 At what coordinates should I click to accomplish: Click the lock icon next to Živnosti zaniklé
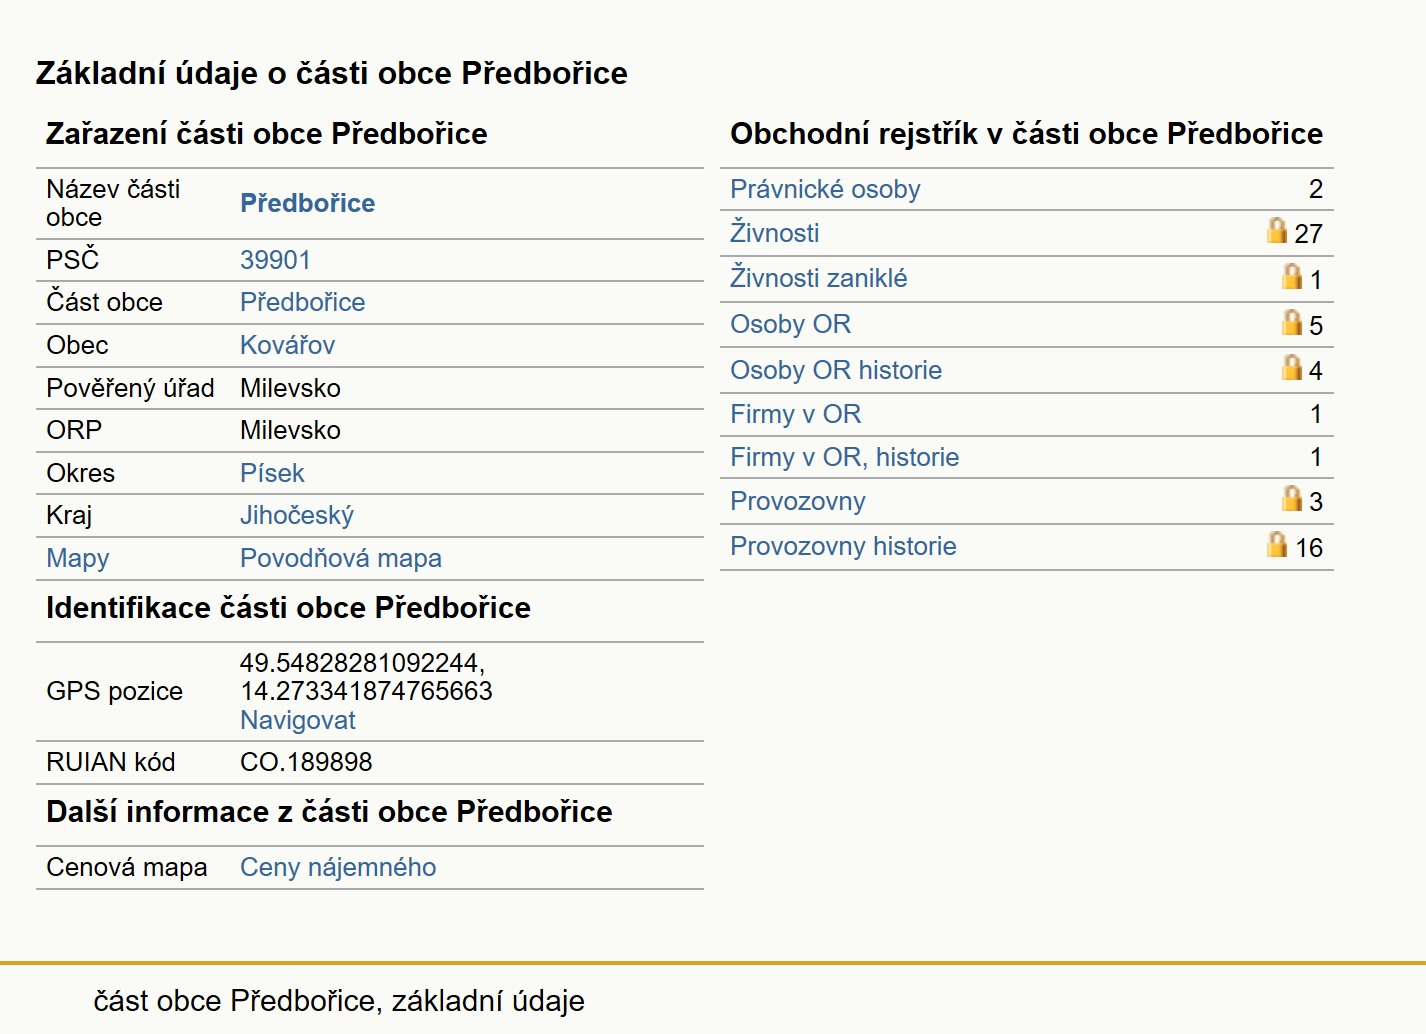1292,276
